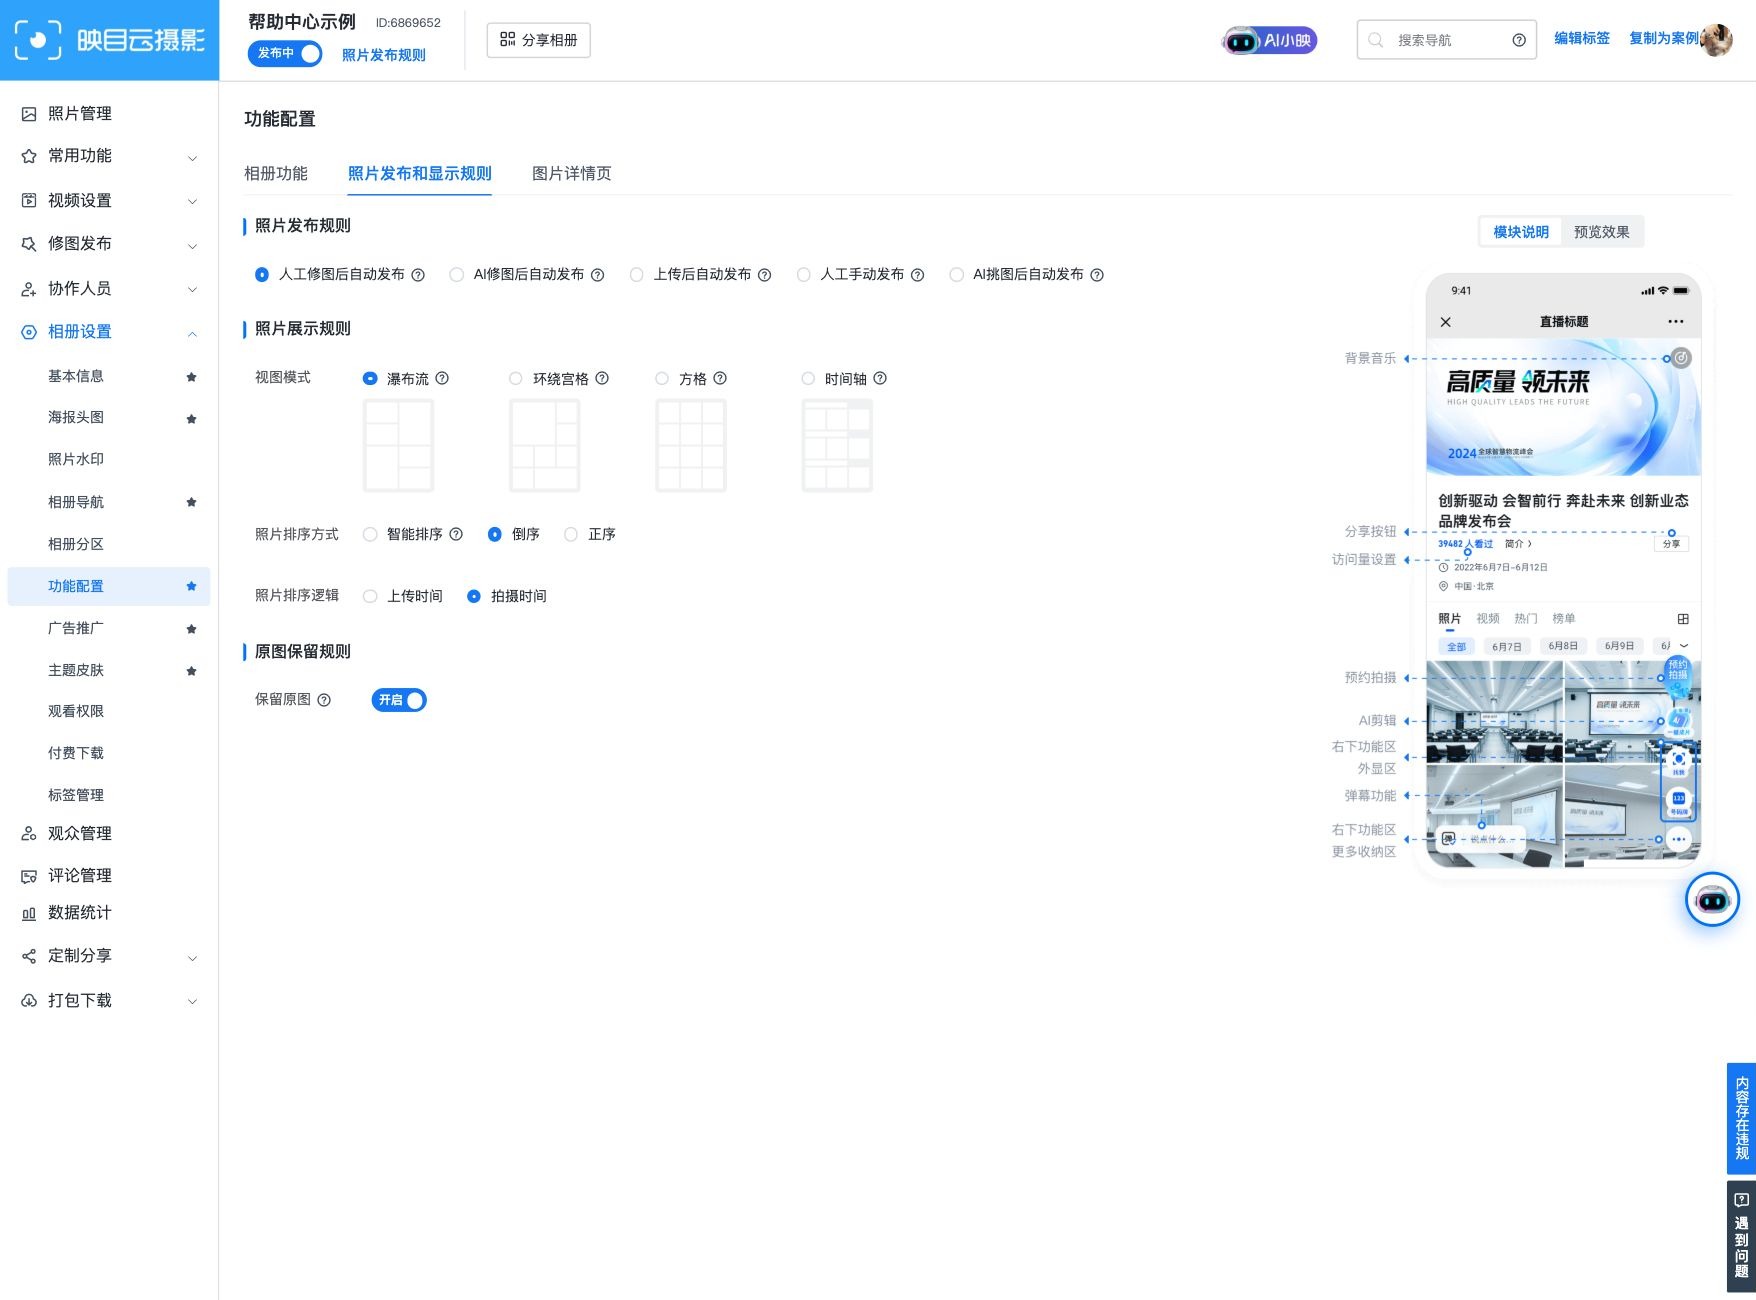
Task: Open help tooltip for 智能排序
Action: (456, 534)
